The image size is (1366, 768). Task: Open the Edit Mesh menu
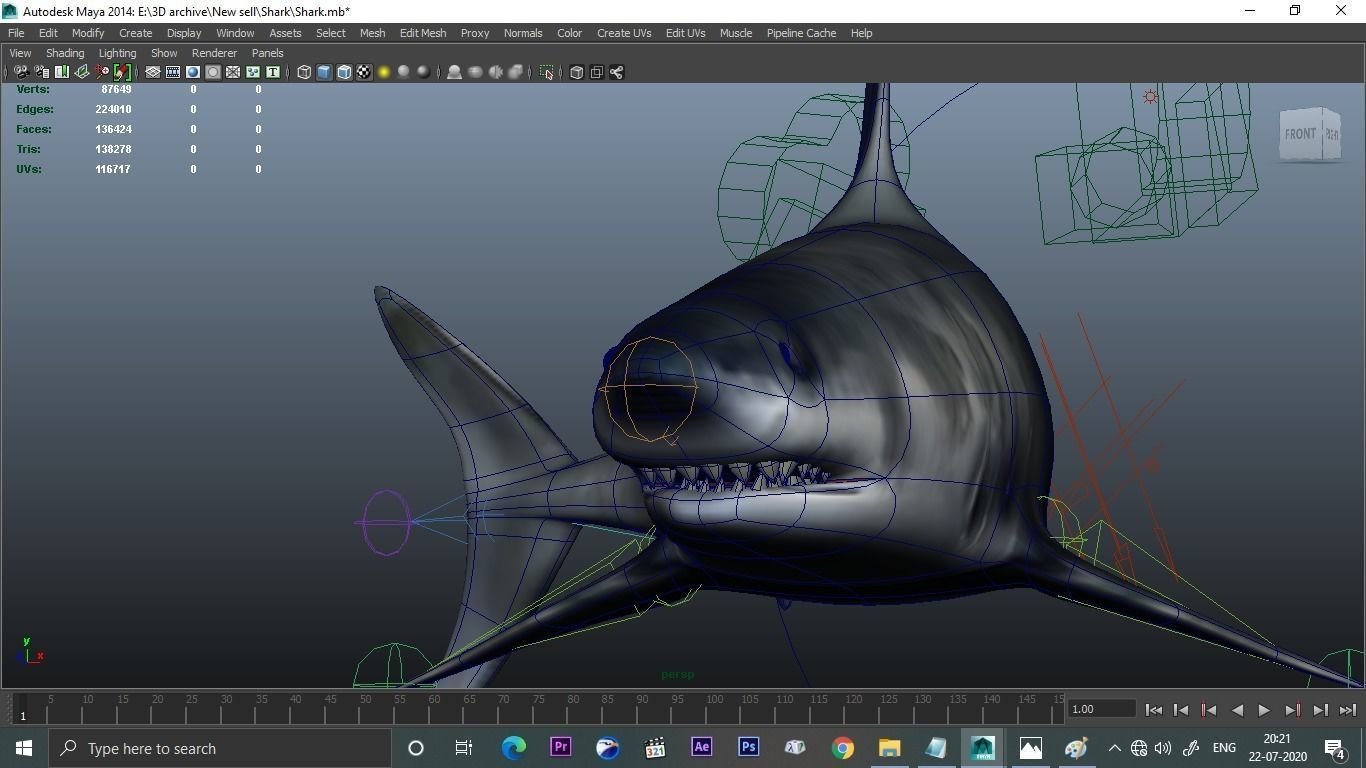(423, 33)
